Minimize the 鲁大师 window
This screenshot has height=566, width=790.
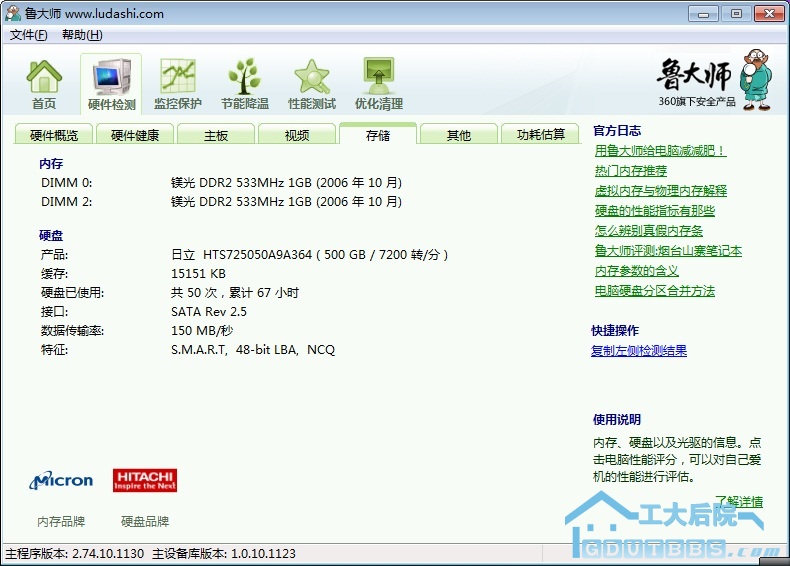click(x=703, y=14)
